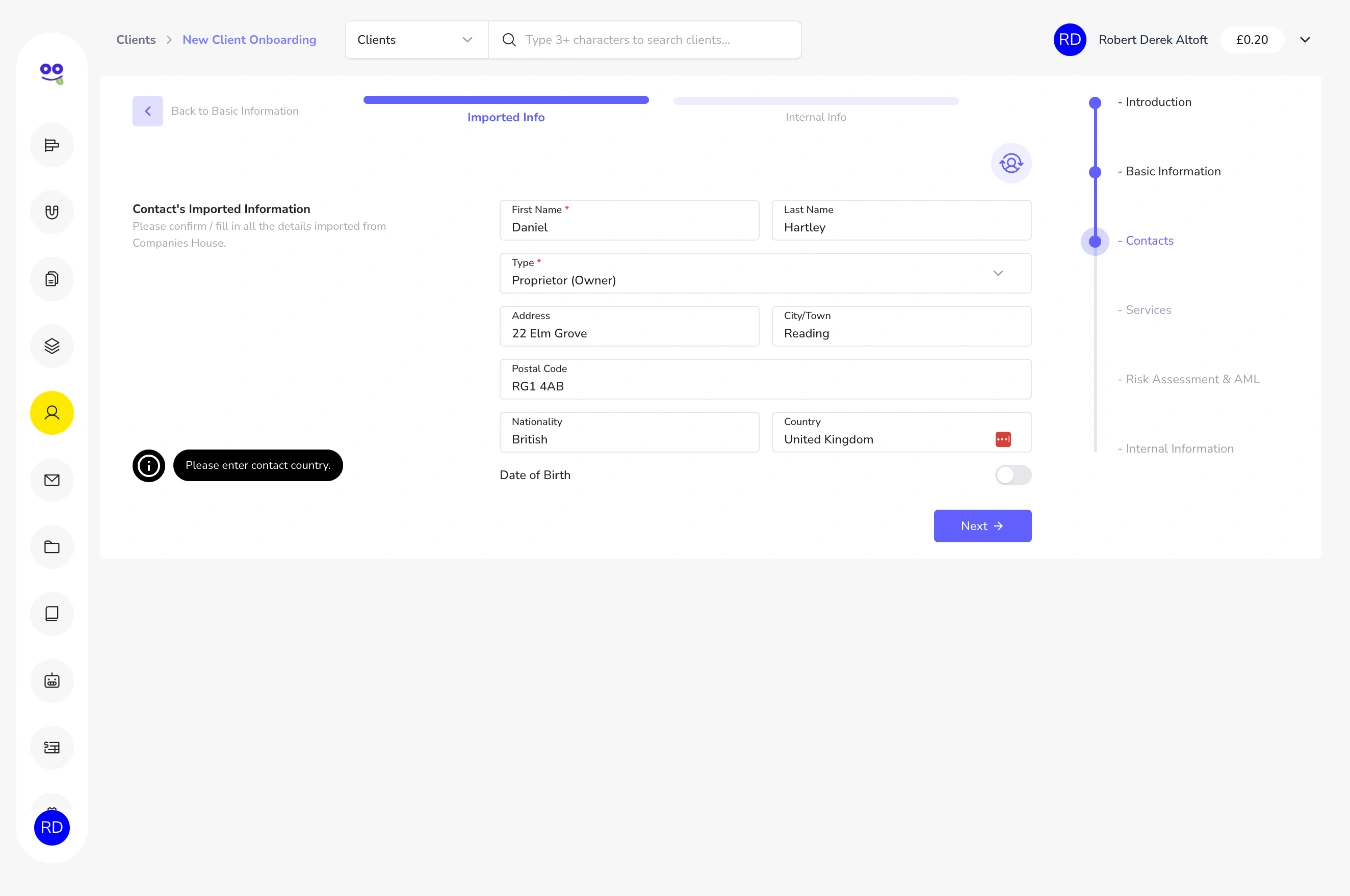The width and height of the screenshot is (1350, 896).
Task: Click the Internal Info progress bar
Action: tap(816, 101)
